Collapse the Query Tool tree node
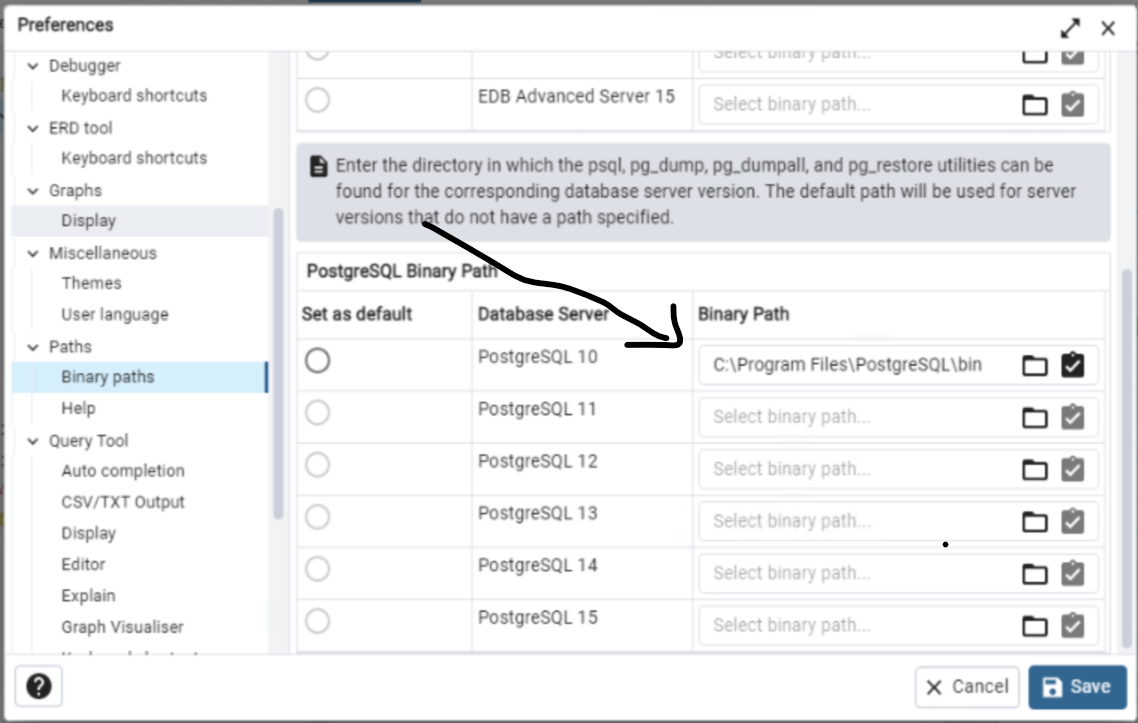Screen dimensions: 1138x723 tap(33, 441)
